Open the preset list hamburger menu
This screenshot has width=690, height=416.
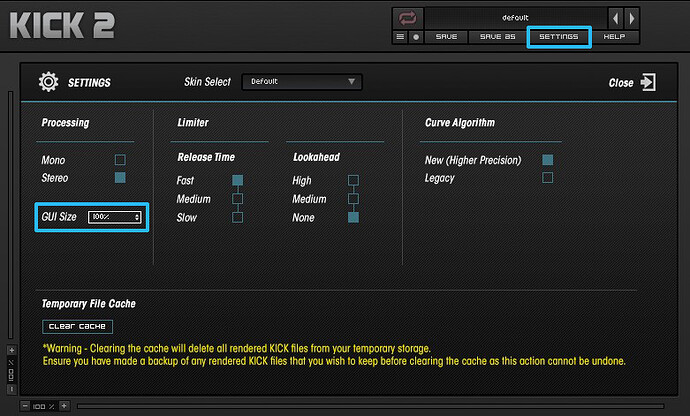point(400,37)
